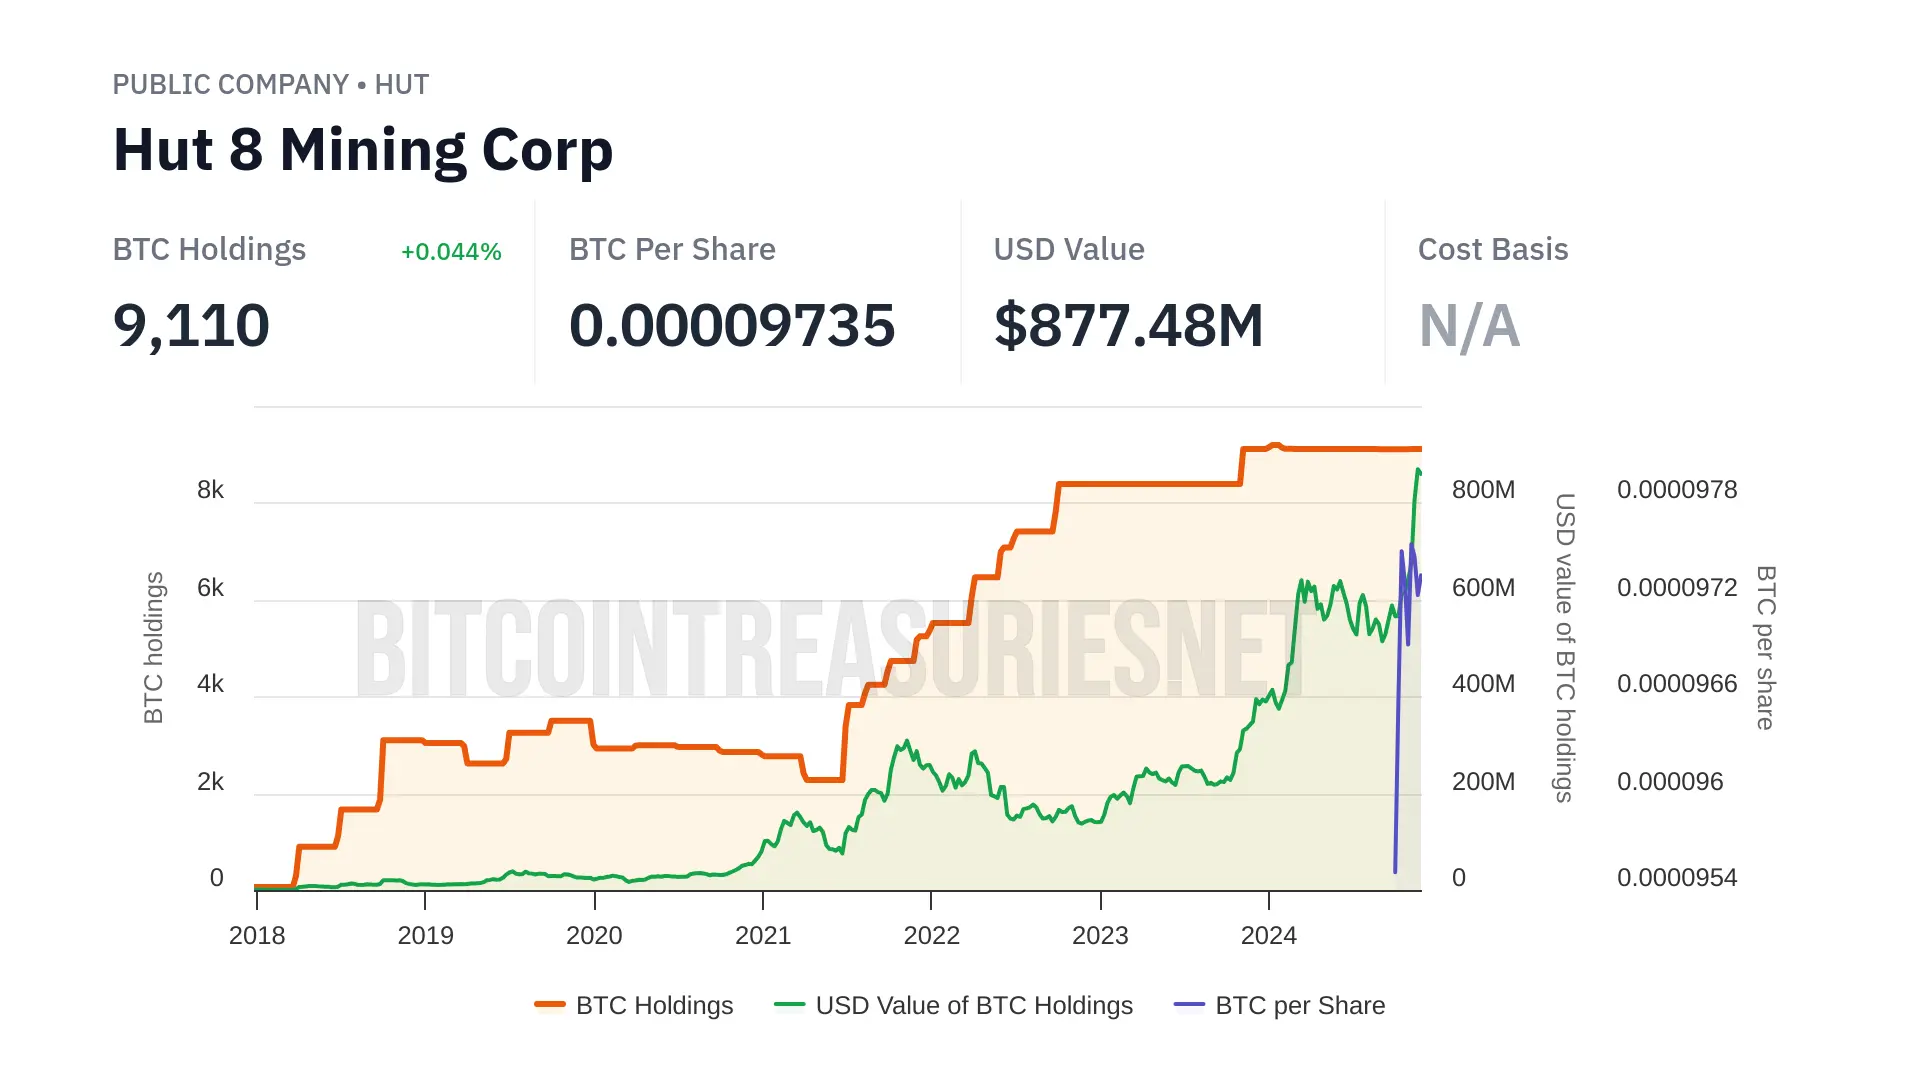Click the orange BTC Holdings legend line marker
1920x1080 pixels.
[x=550, y=1005]
